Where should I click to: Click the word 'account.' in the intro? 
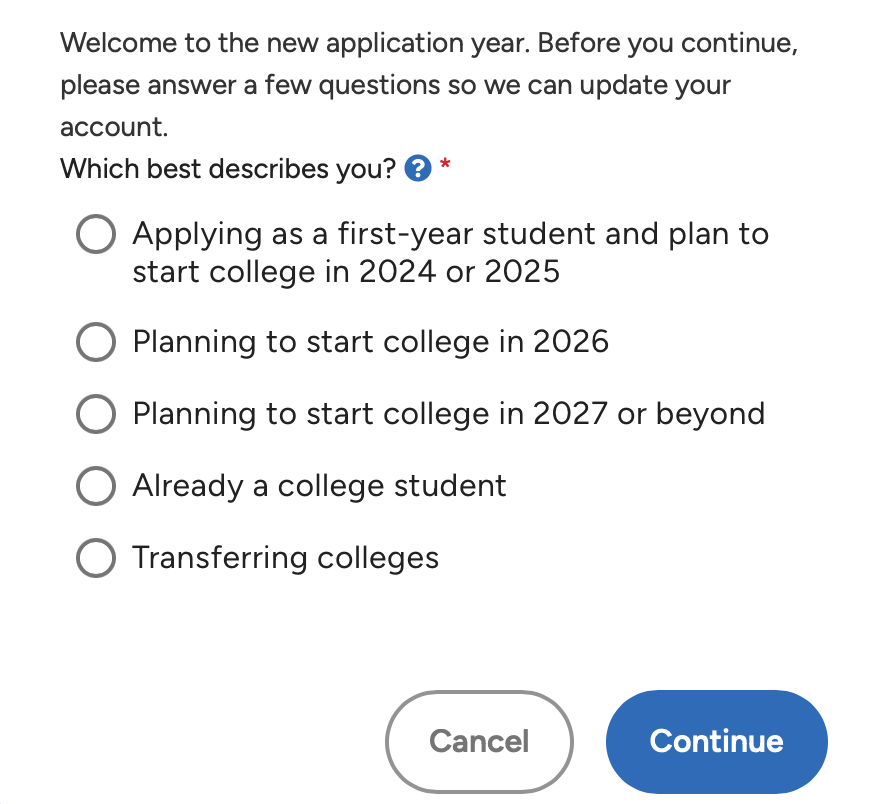pyautogui.click(x=114, y=127)
